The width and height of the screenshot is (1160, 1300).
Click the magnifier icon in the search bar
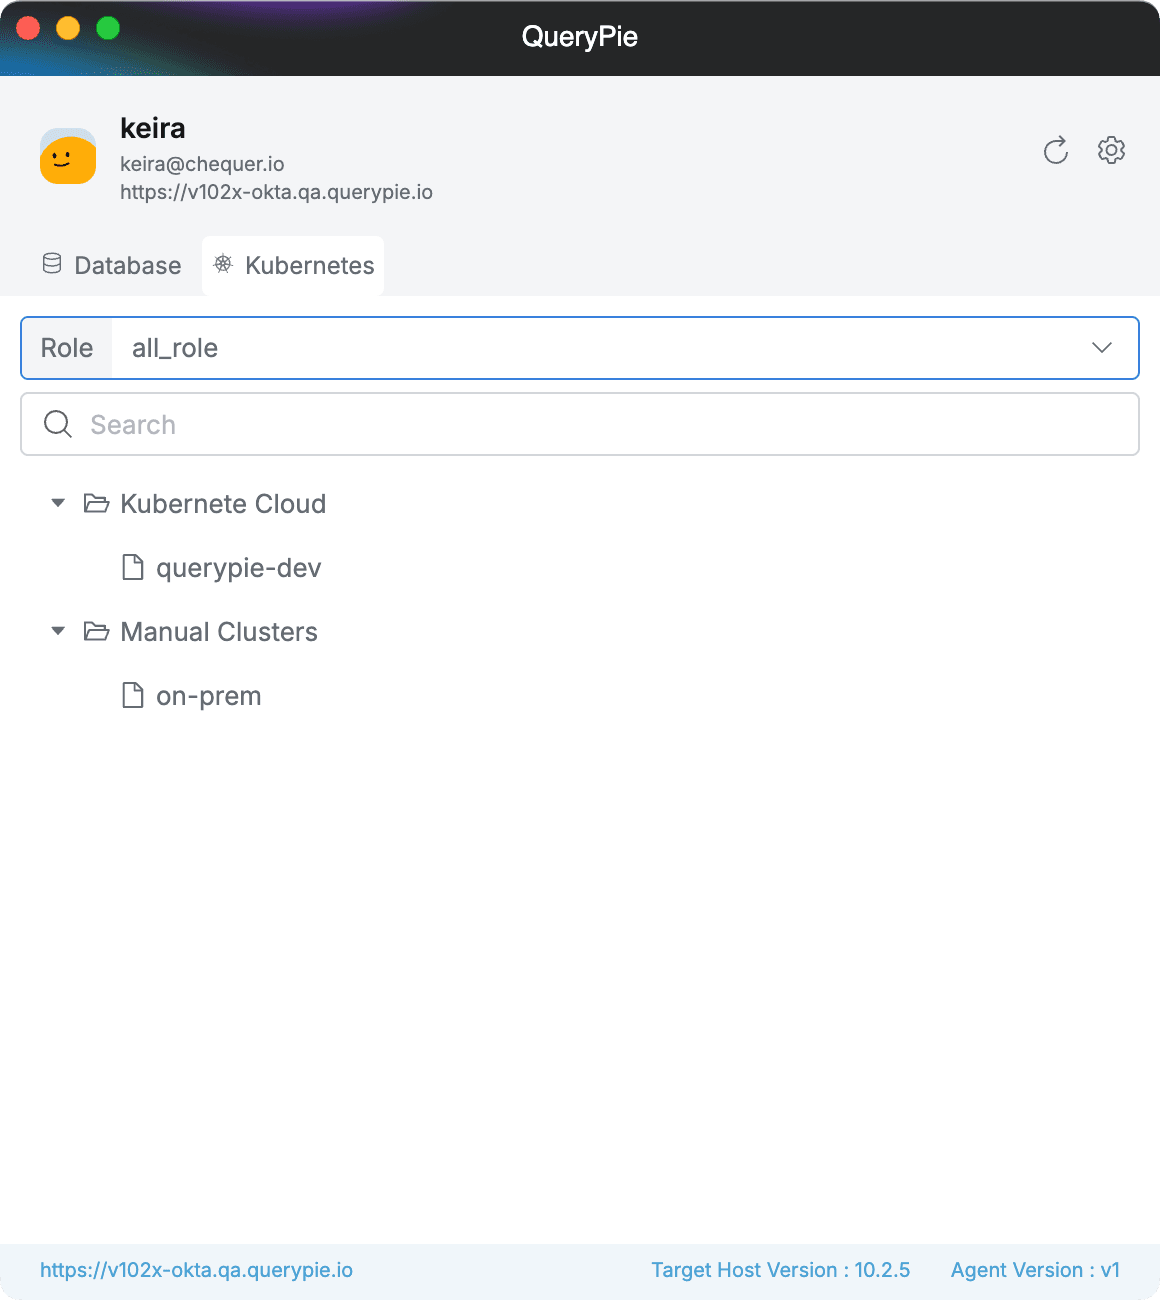point(57,424)
